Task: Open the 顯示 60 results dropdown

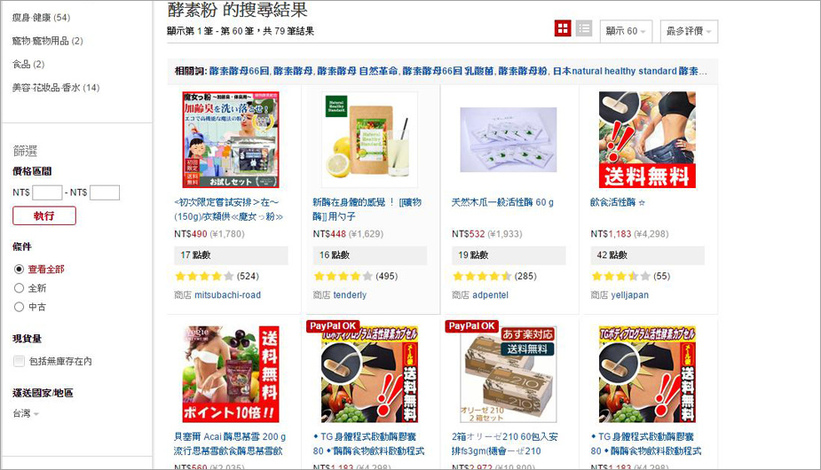Action: [x=626, y=31]
